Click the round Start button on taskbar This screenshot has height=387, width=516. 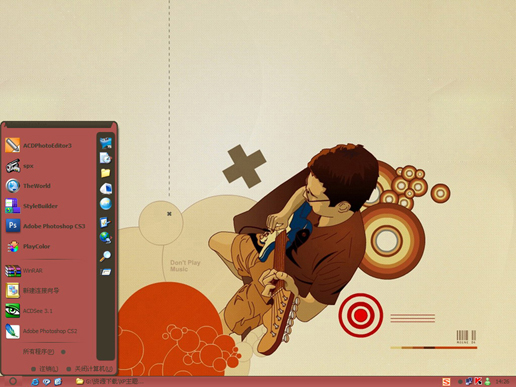pos(13,381)
